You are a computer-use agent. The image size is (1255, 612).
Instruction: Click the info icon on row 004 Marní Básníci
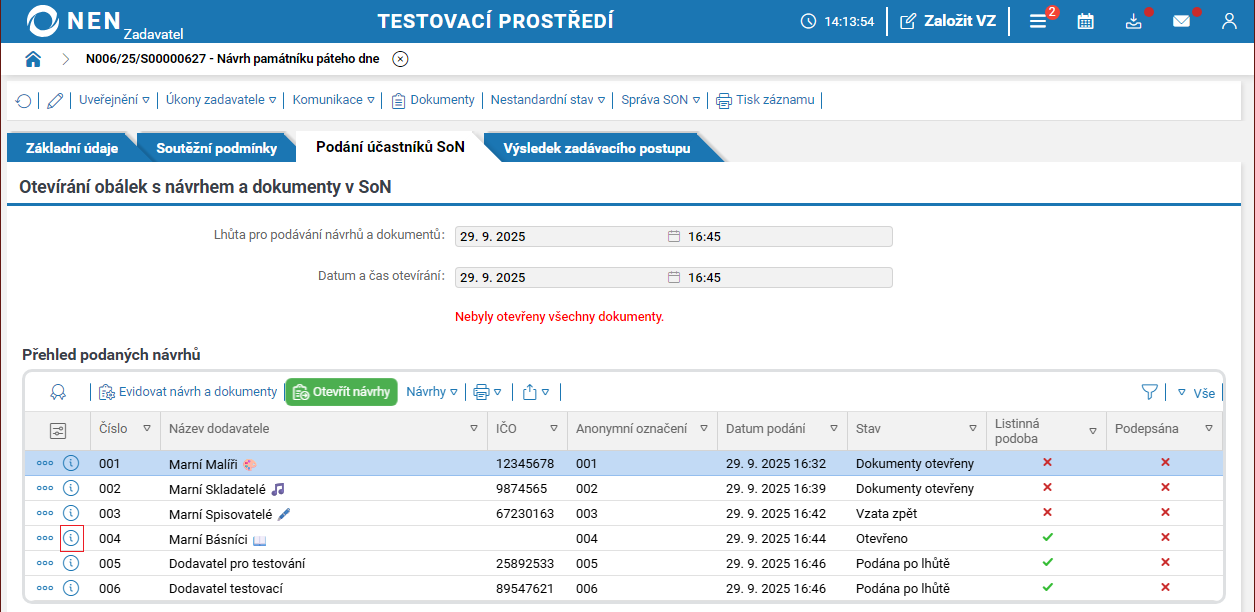tap(71, 538)
